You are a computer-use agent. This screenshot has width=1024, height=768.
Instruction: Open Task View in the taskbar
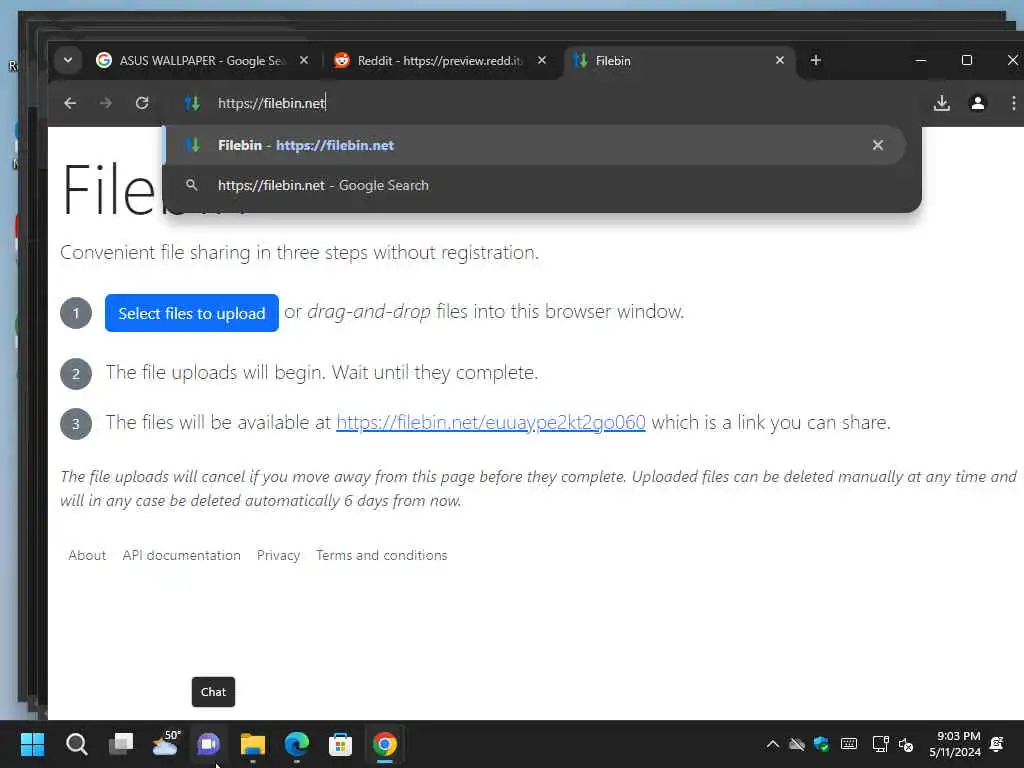tap(121, 744)
